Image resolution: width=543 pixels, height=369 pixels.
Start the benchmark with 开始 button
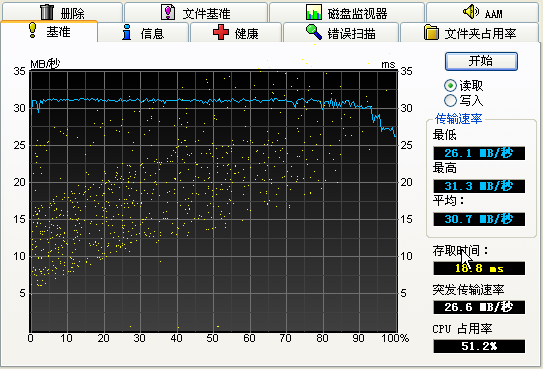(x=481, y=61)
